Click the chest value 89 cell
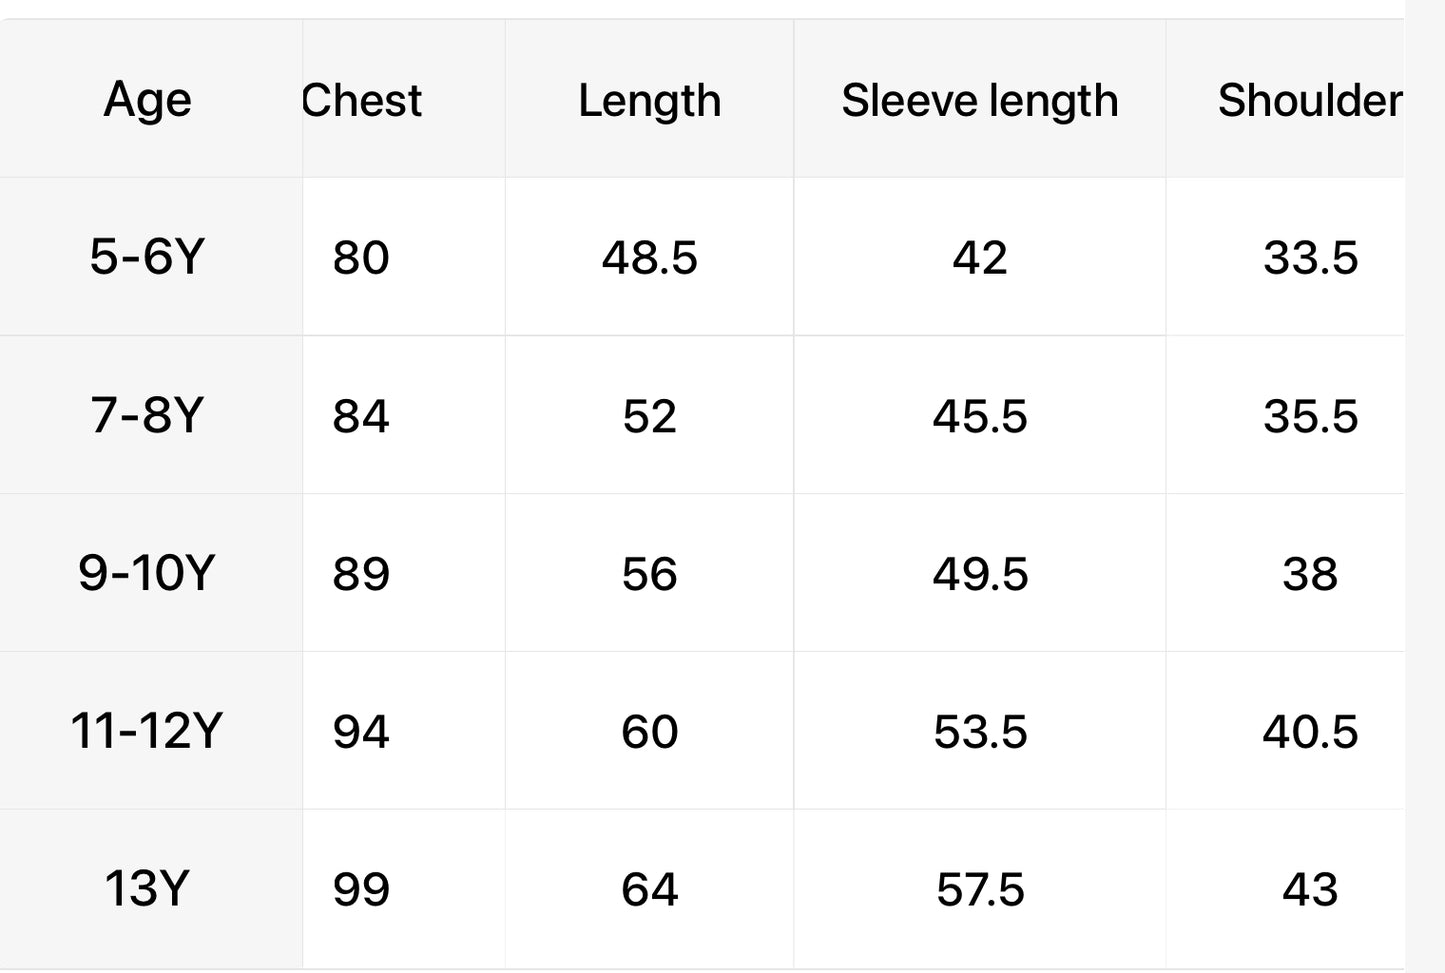 click(x=361, y=574)
